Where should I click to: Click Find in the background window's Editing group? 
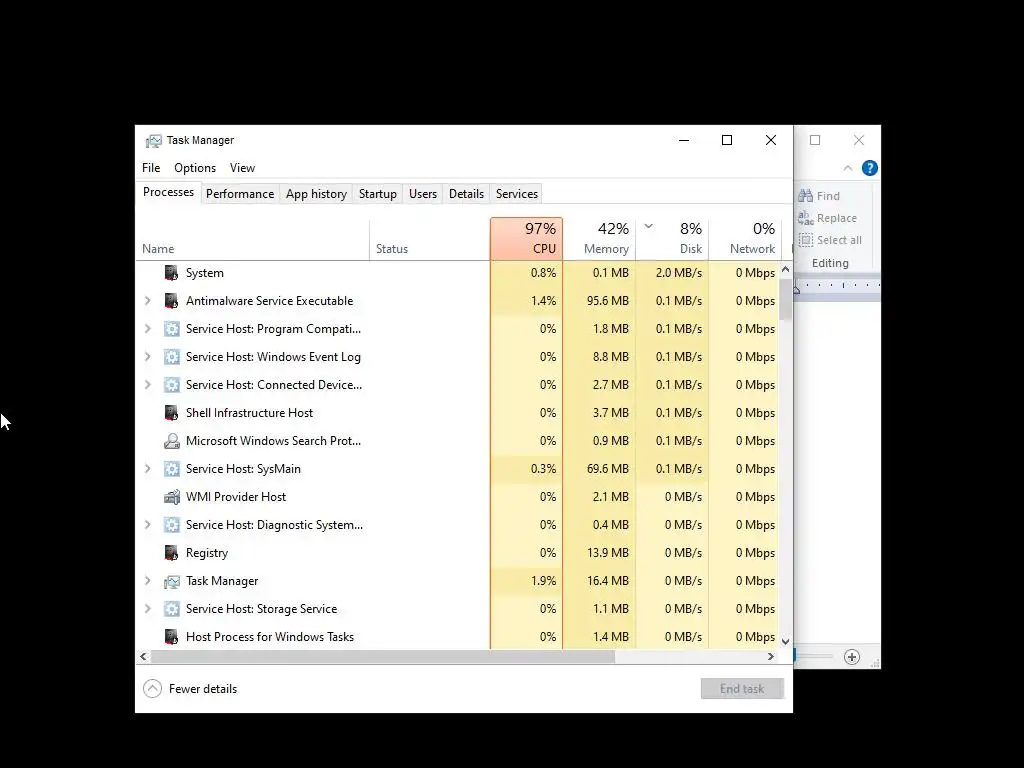coord(819,196)
